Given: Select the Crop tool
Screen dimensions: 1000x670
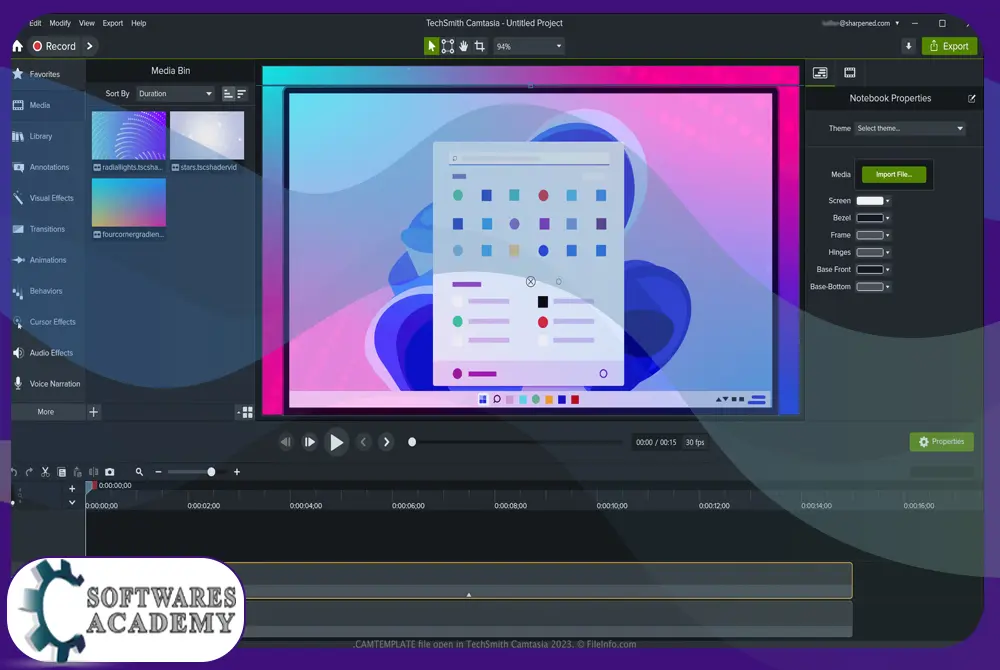Looking at the screenshot, I should coord(480,46).
